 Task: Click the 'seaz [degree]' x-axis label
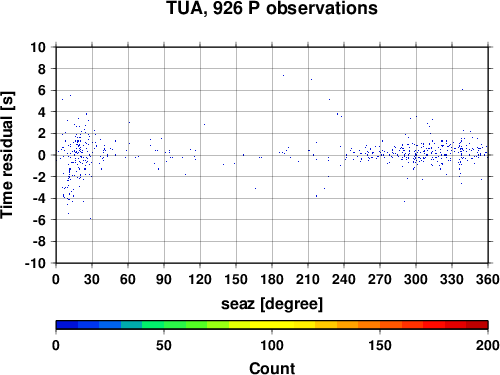coord(272,304)
